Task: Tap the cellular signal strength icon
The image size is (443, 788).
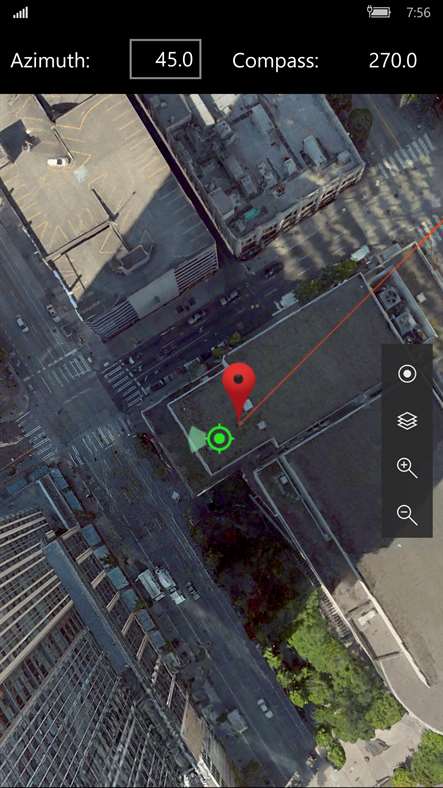Action: (x=21, y=13)
